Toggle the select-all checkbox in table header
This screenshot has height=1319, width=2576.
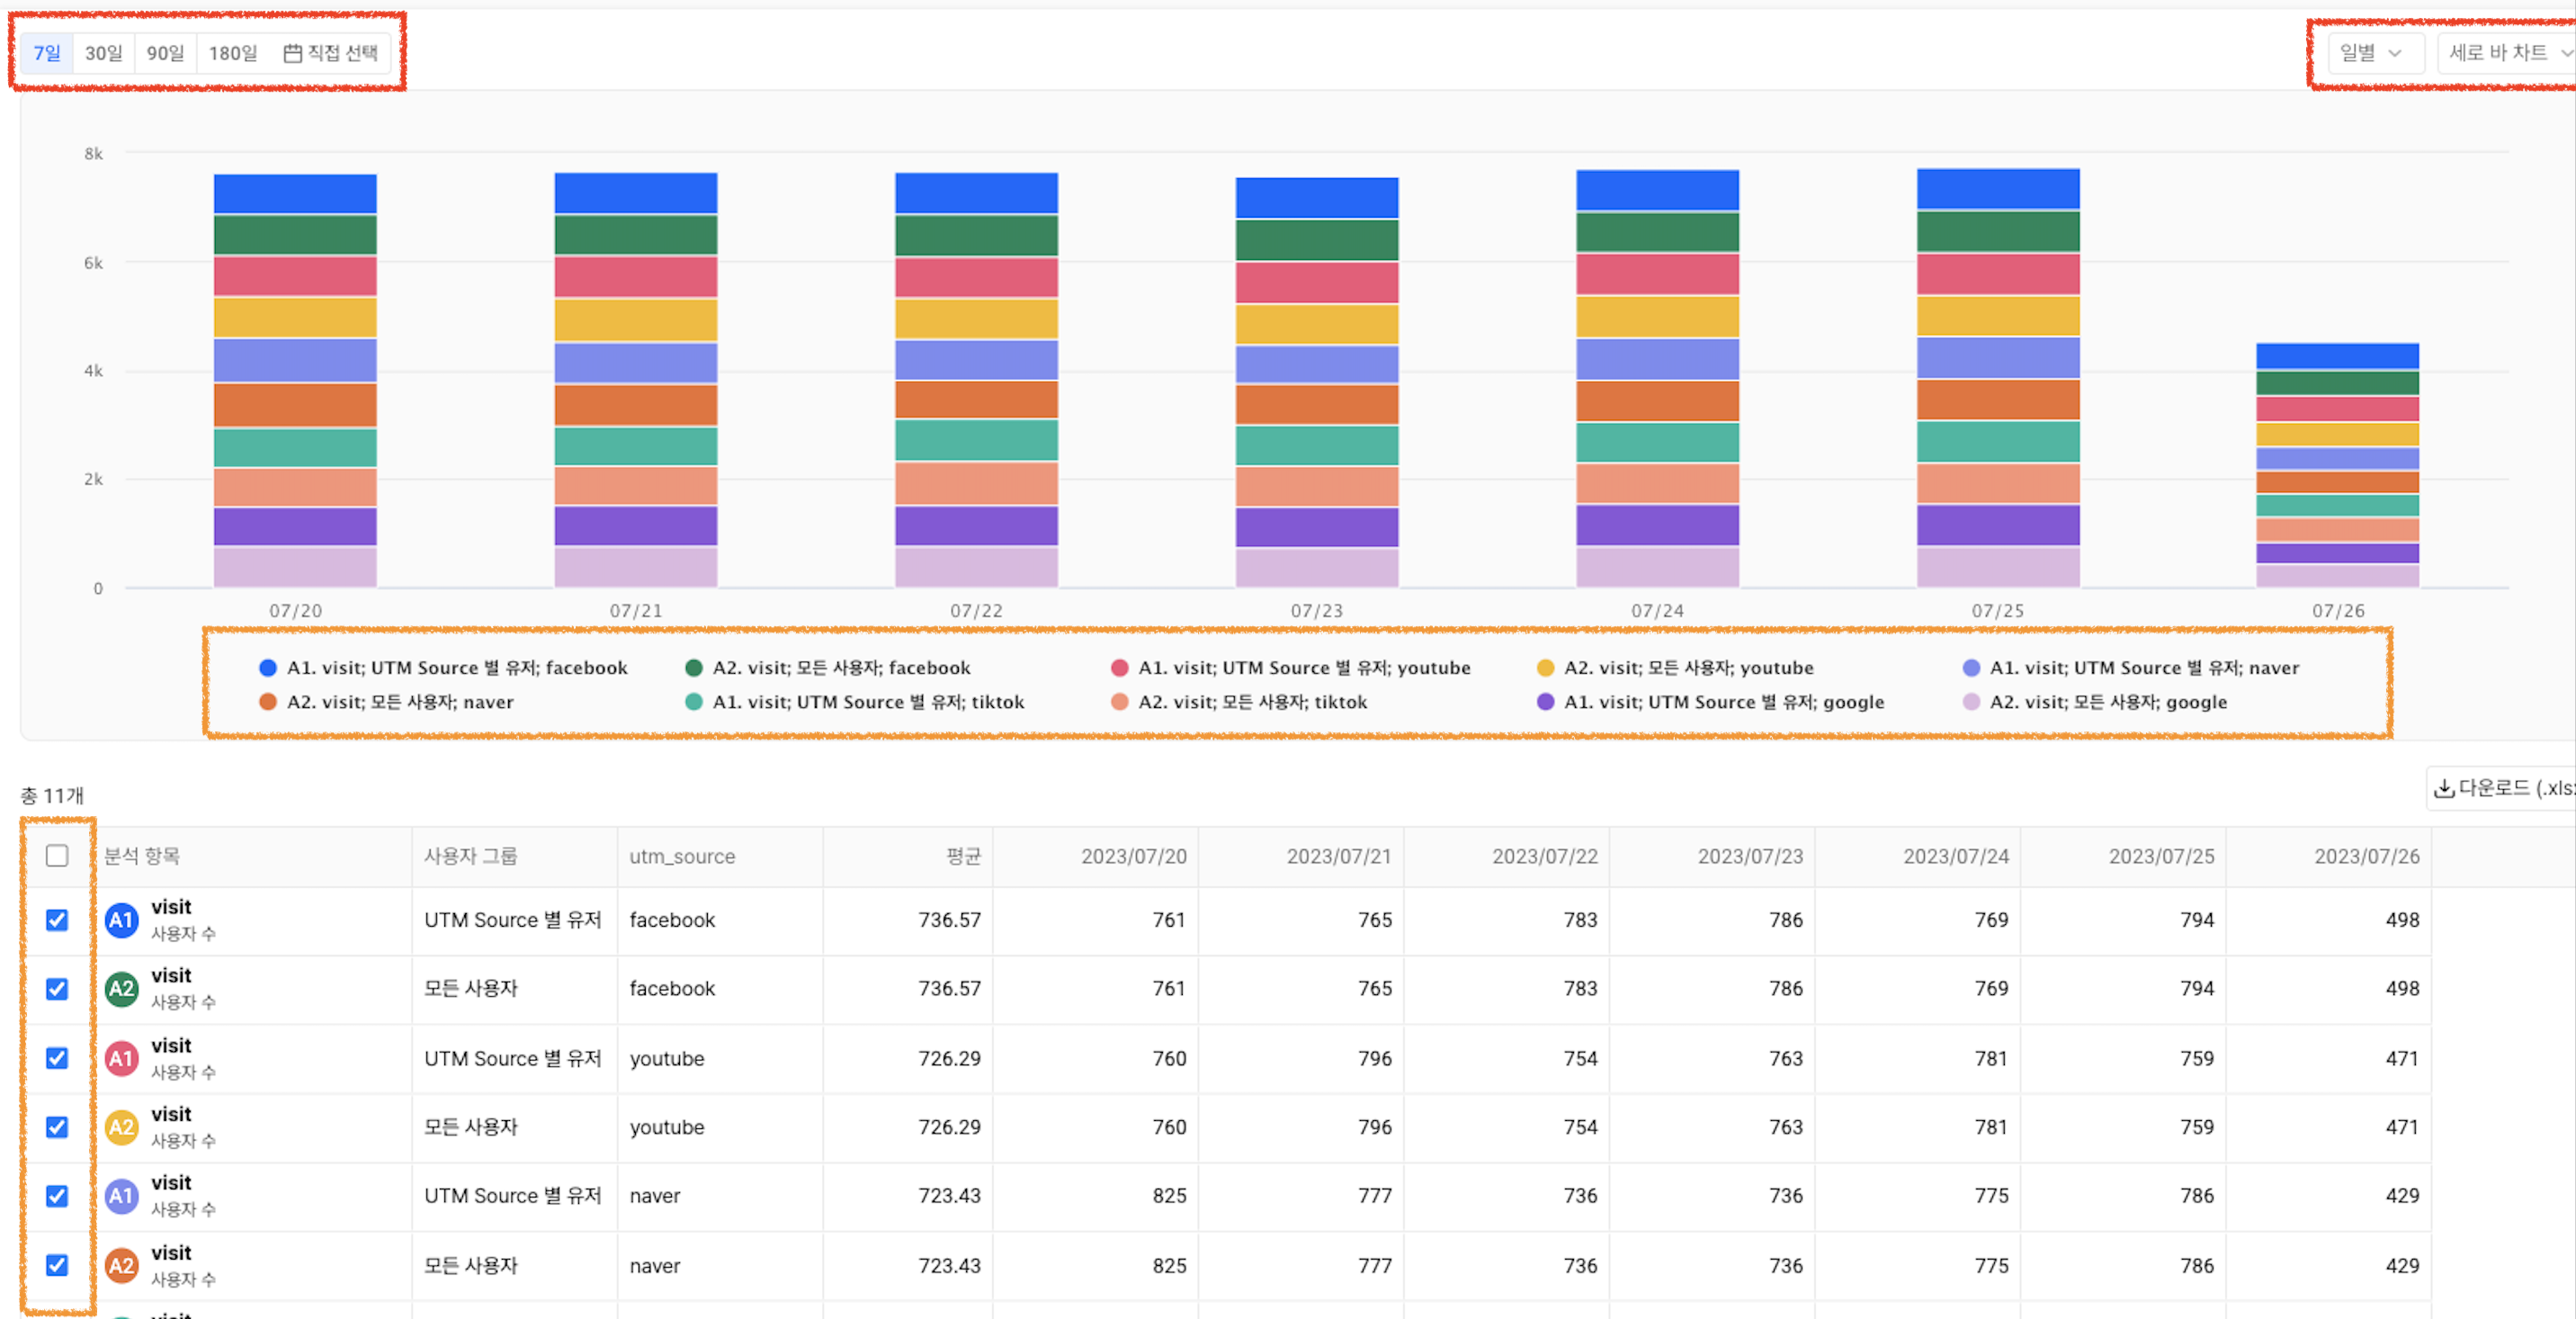[57, 856]
